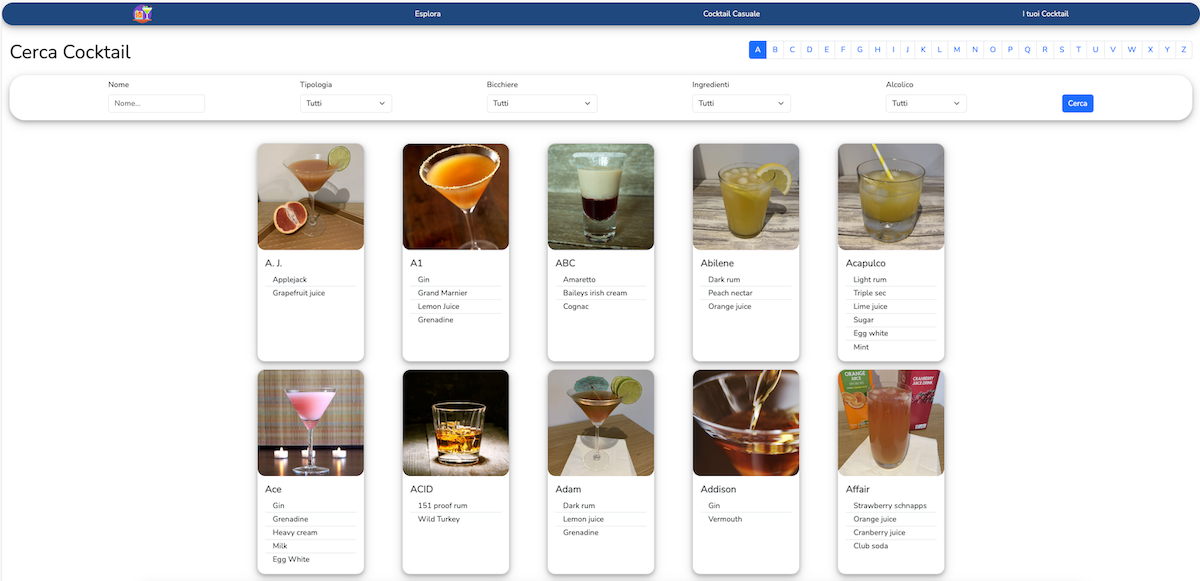The width and height of the screenshot is (1200, 581).
Task: Open the Bicchiere dropdown
Action: pos(541,103)
